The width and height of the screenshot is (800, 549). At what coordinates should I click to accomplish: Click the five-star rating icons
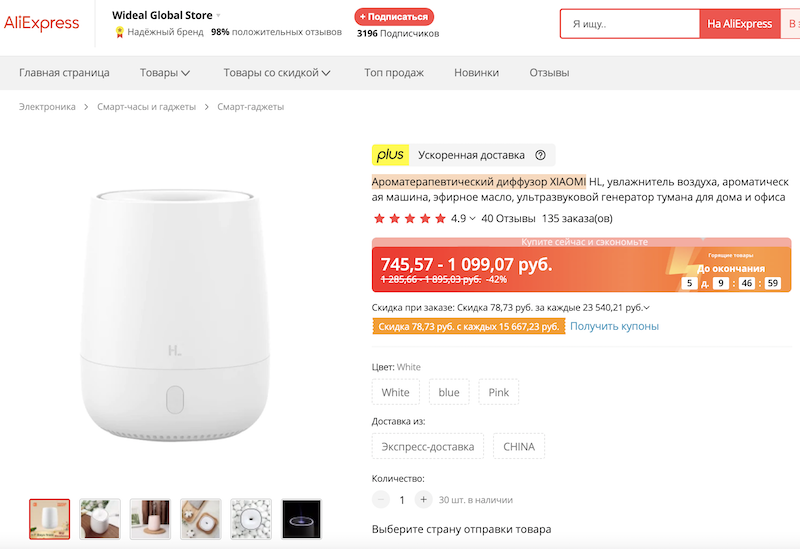pos(409,218)
